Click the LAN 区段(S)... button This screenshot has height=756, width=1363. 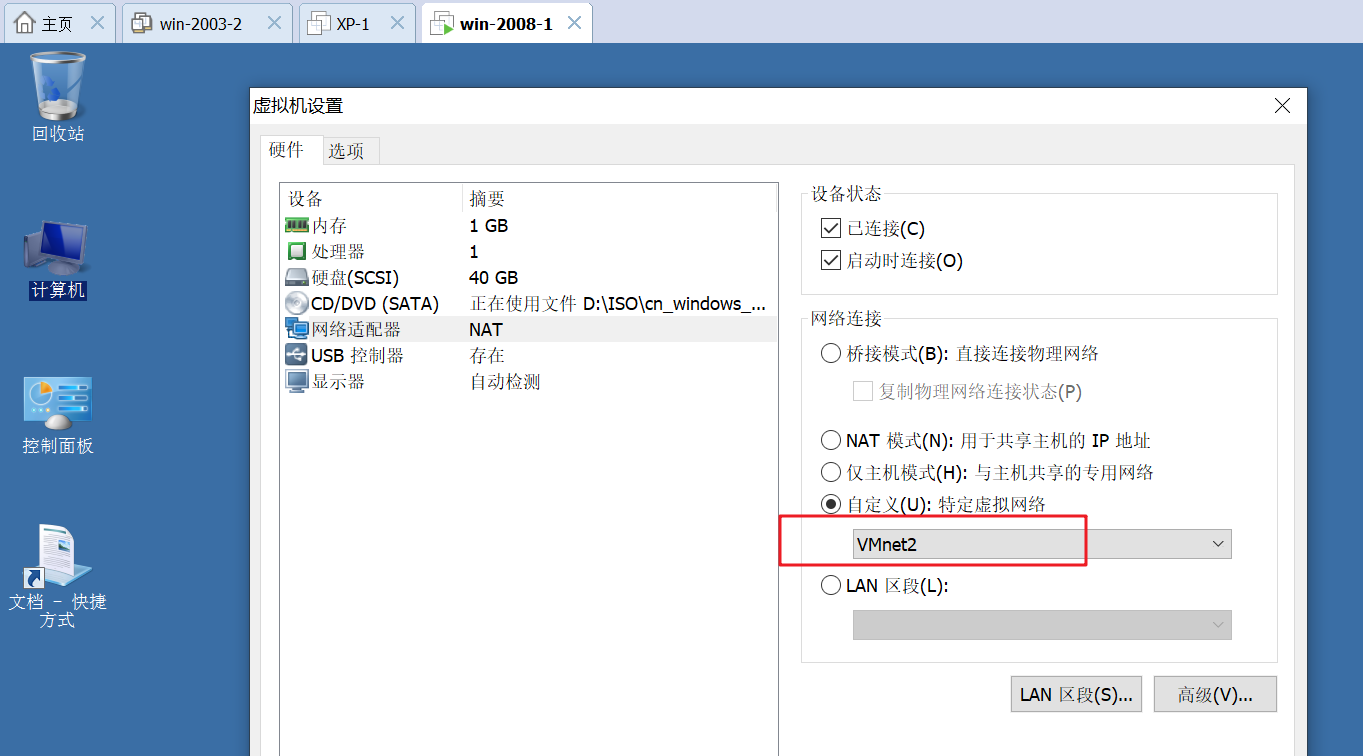(x=1076, y=694)
